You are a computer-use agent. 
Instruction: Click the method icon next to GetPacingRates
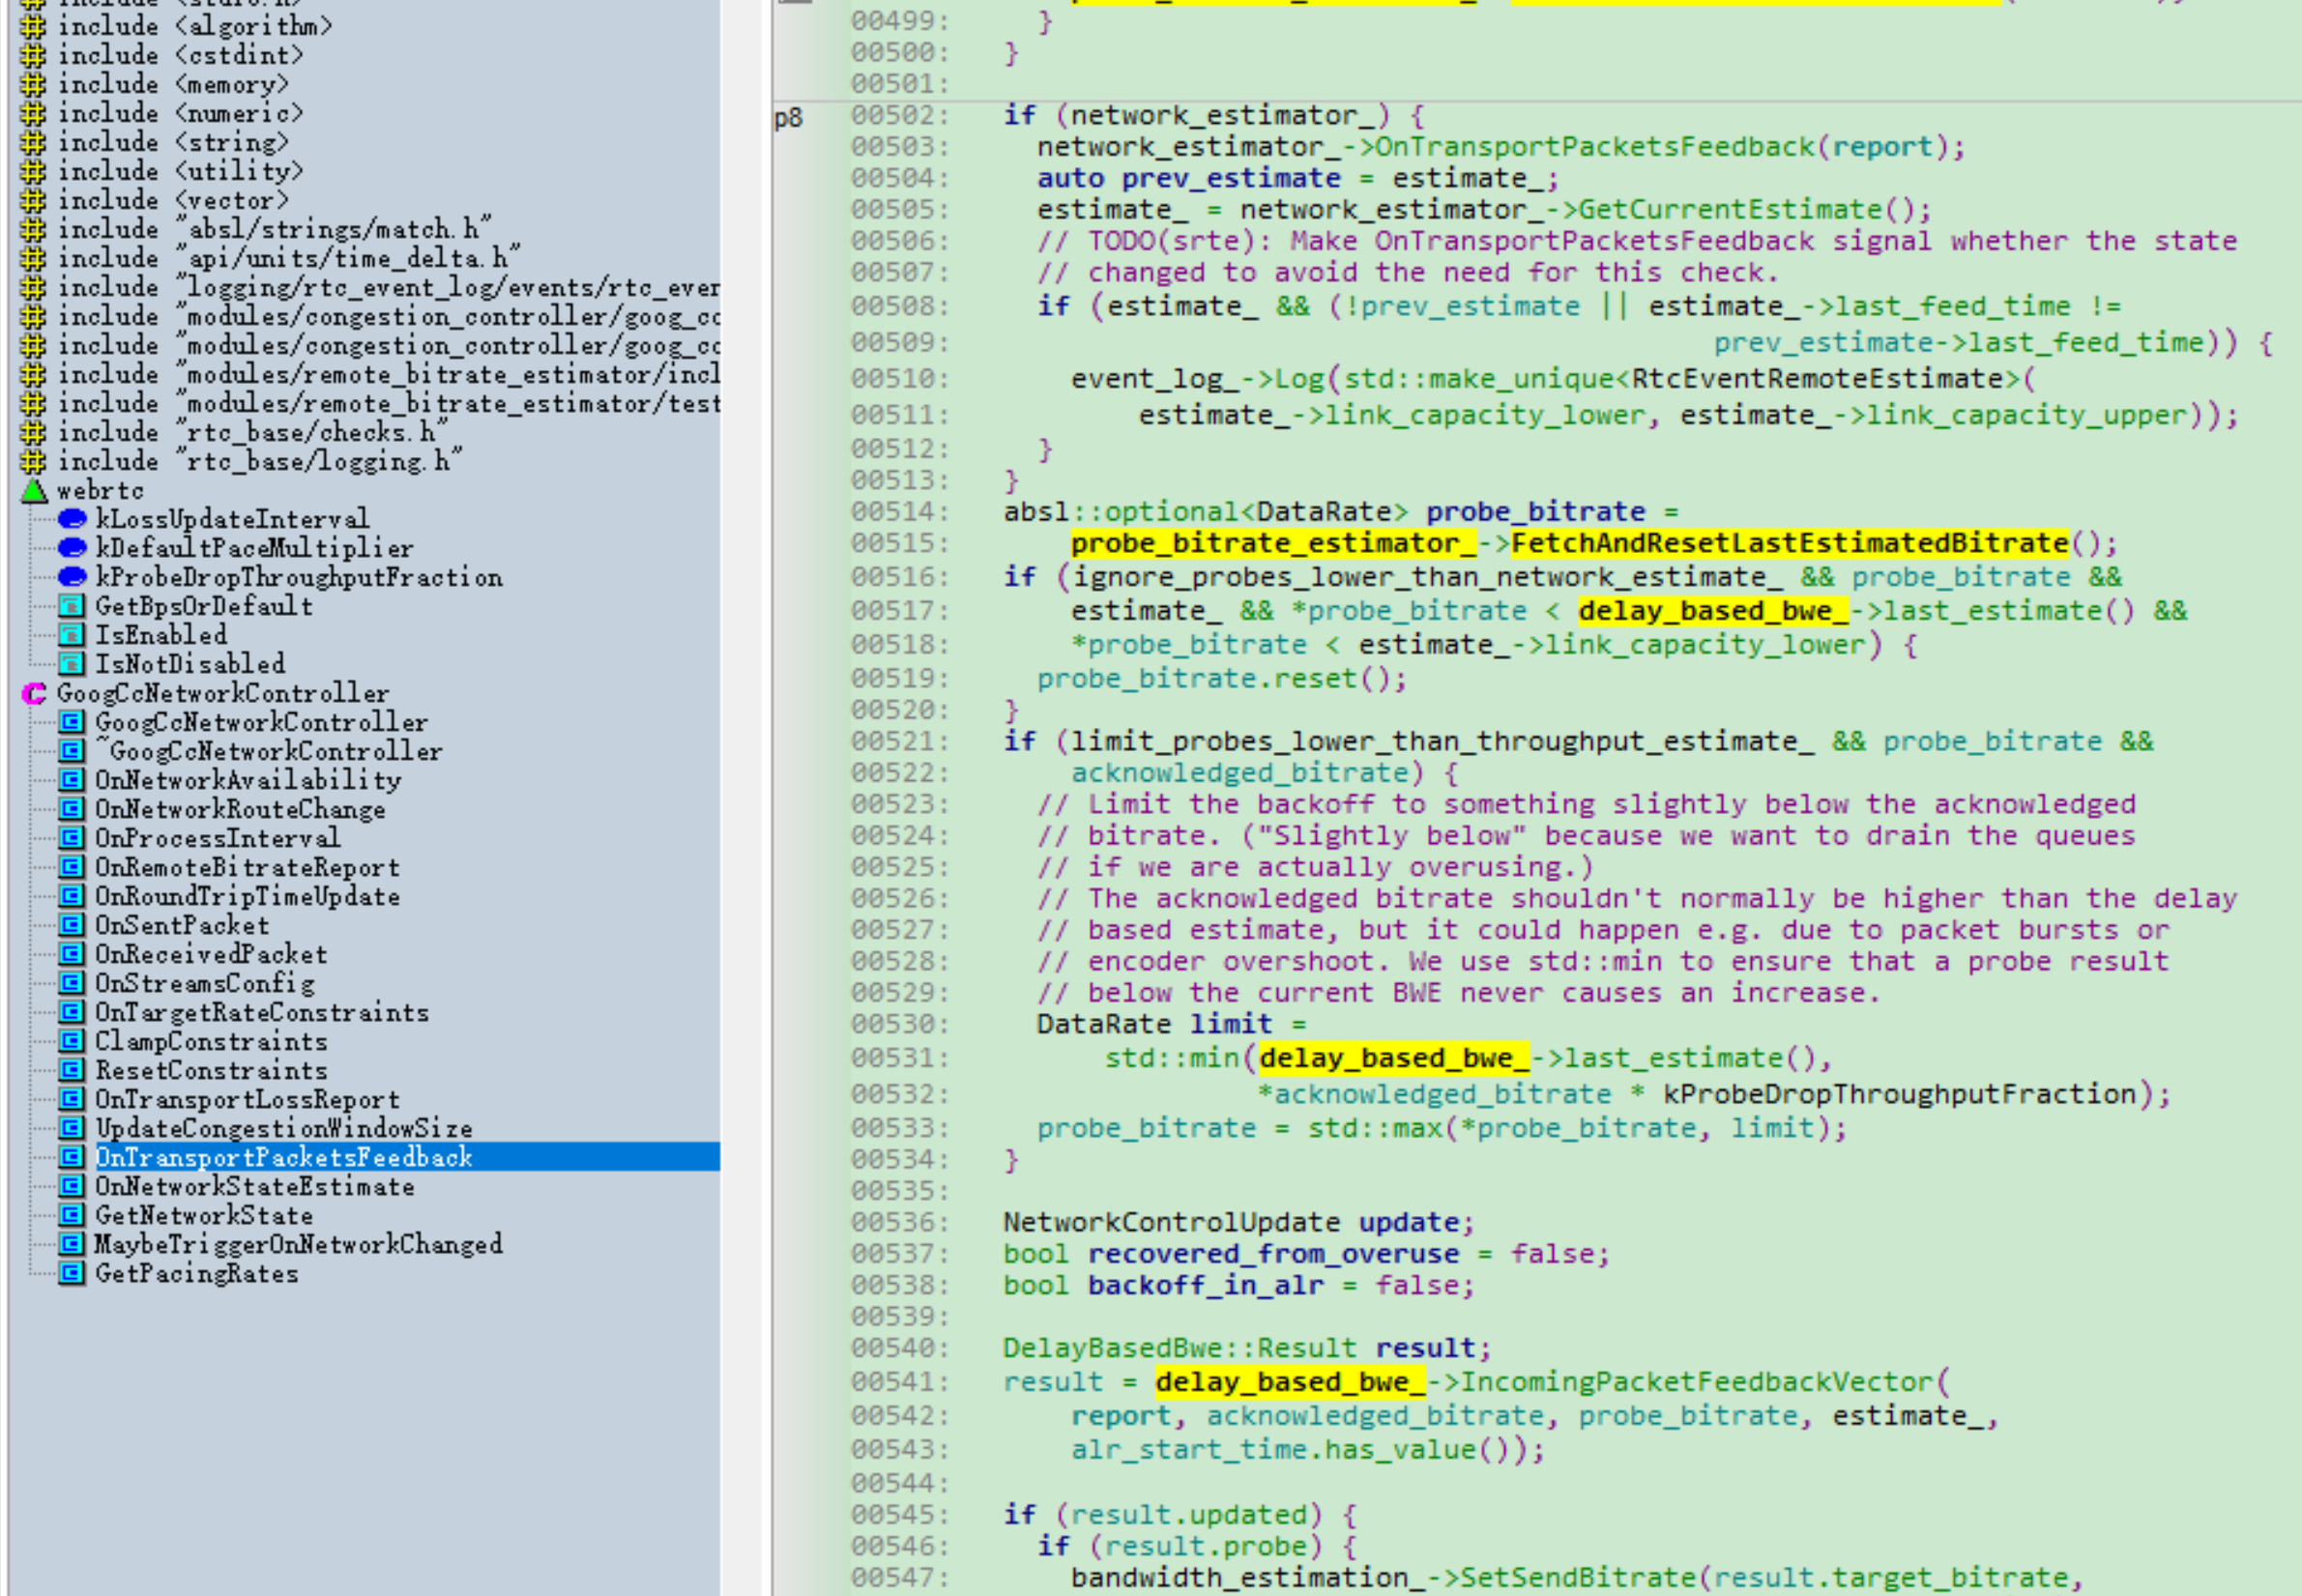point(70,1273)
